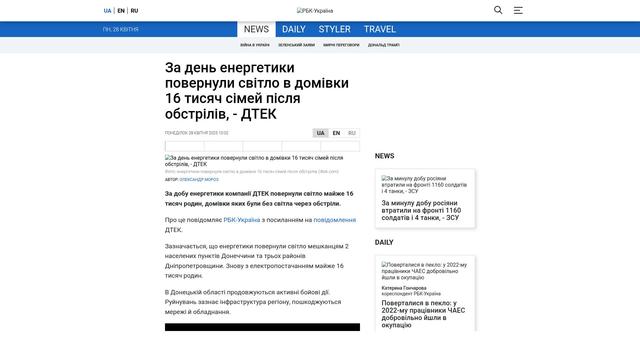Go to the STYLER section

click(334, 29)
